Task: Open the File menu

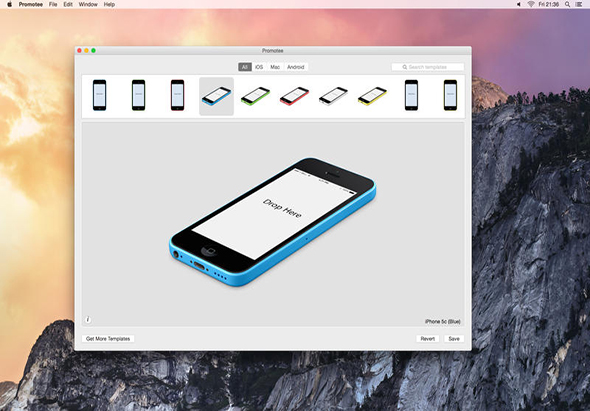Action: point(53,5)
